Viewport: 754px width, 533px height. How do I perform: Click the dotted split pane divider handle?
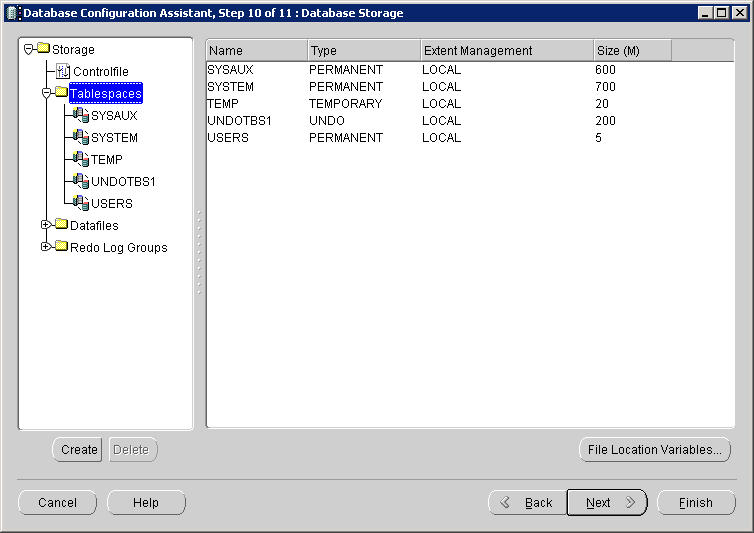click(x=199, y=252)
